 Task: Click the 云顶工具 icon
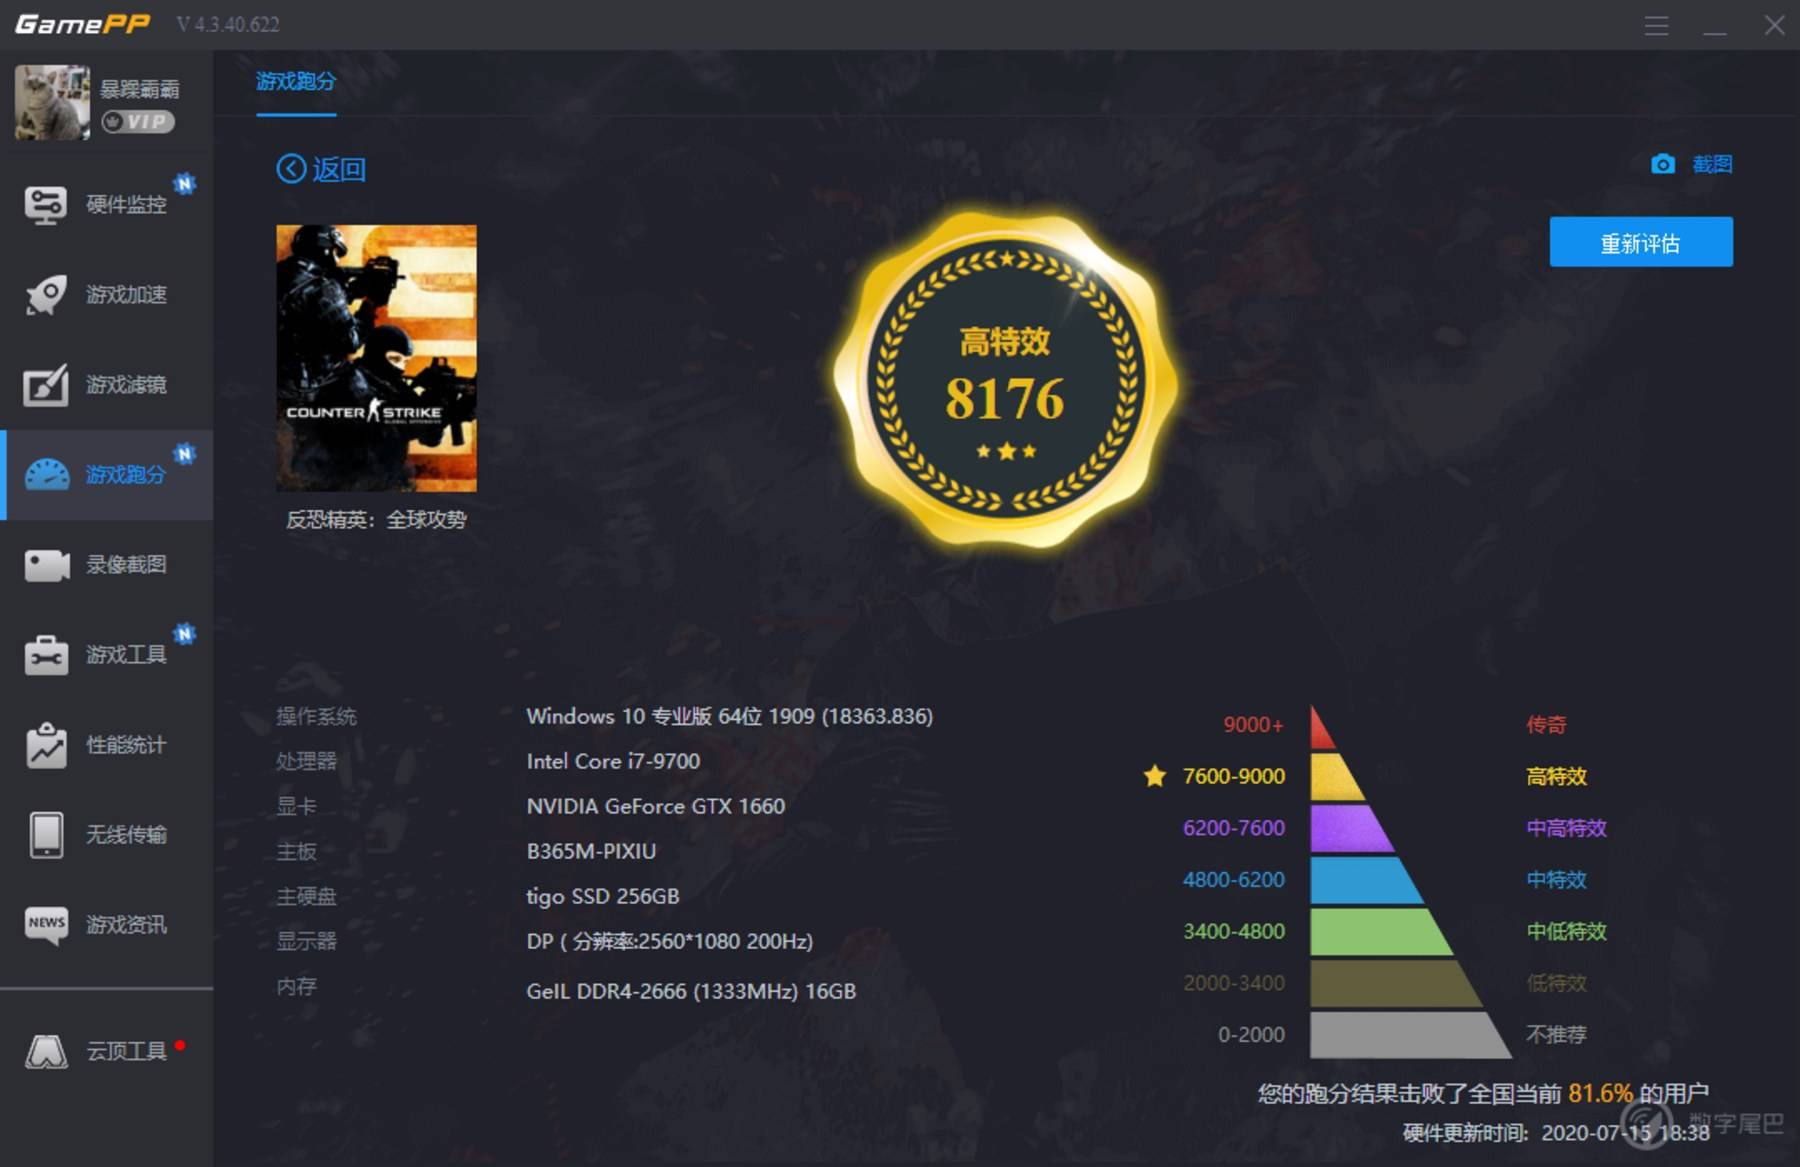tap(46, 1051)
